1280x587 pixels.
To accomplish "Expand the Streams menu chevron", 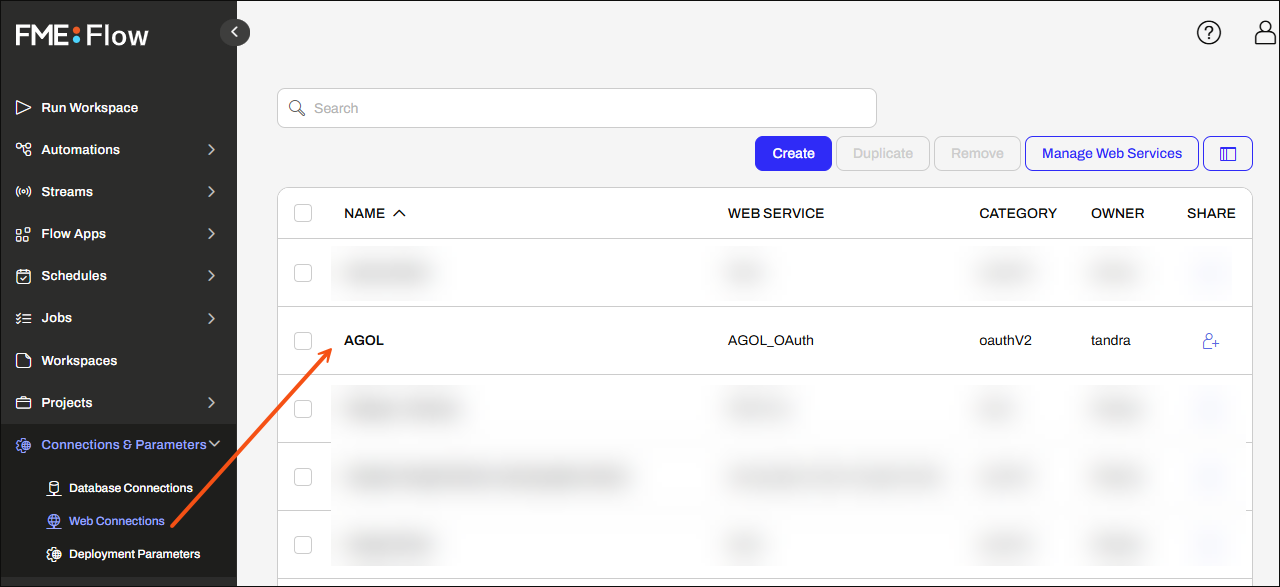I will [x=211, y=191].
